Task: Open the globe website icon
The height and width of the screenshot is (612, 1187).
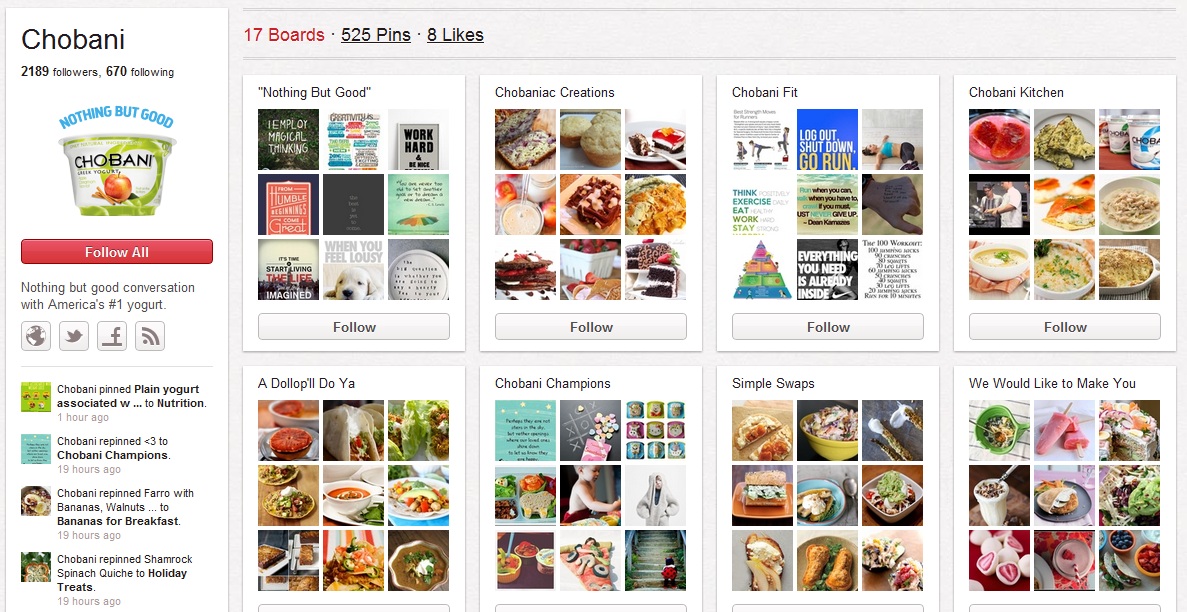Action: point(36,336)
